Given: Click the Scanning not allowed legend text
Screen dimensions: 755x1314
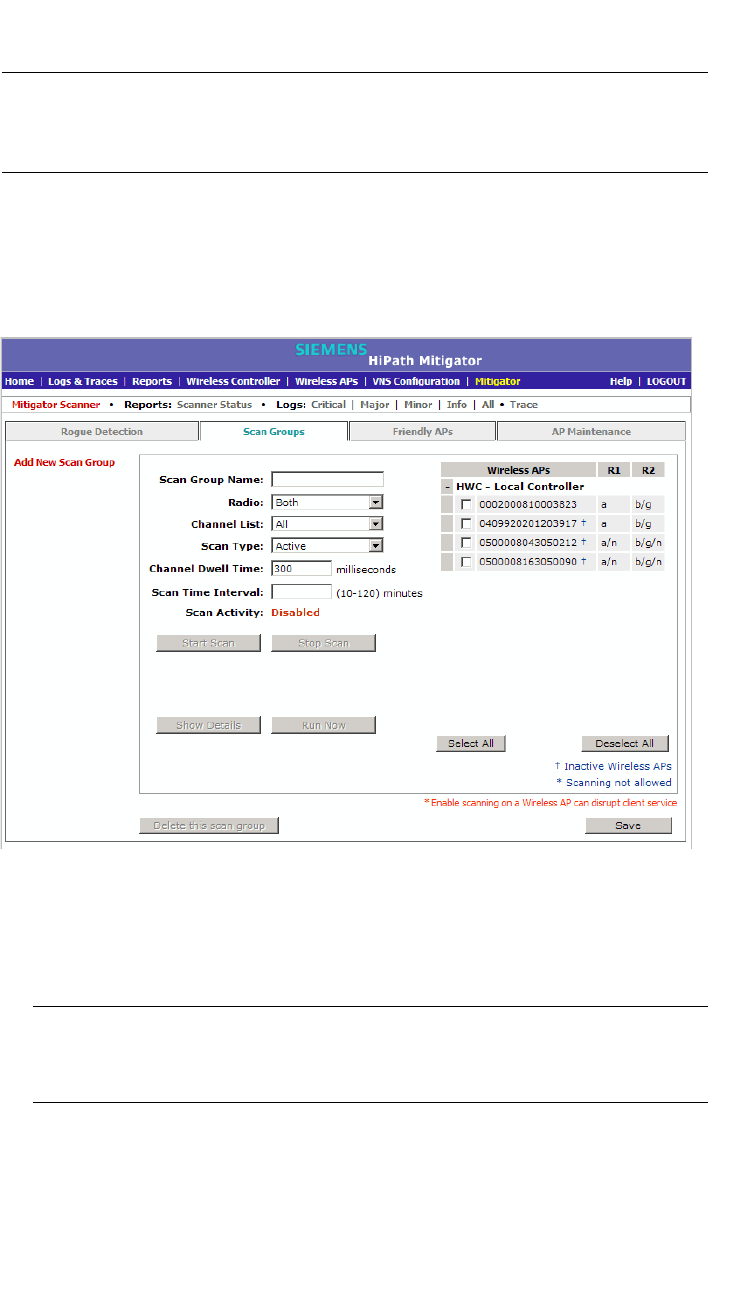Looking at the screenshot, I should click(x=619, y=783).
